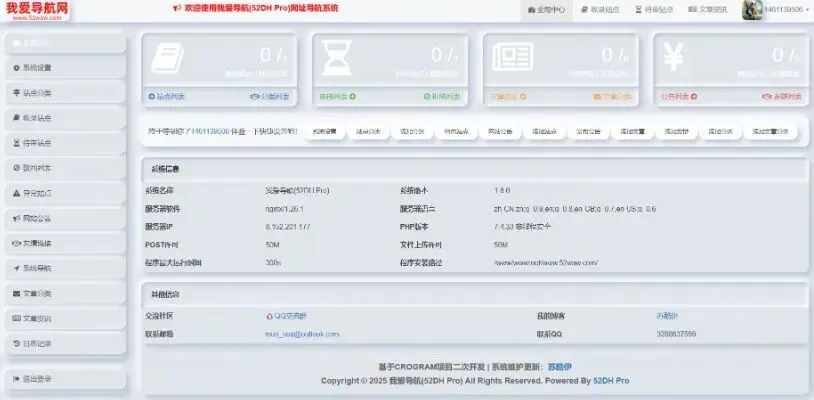Click the 站点分类 quick shortcut button
The height and width of the screenshot is (400, 814).
pyautogui.click(x=368, y=132)
